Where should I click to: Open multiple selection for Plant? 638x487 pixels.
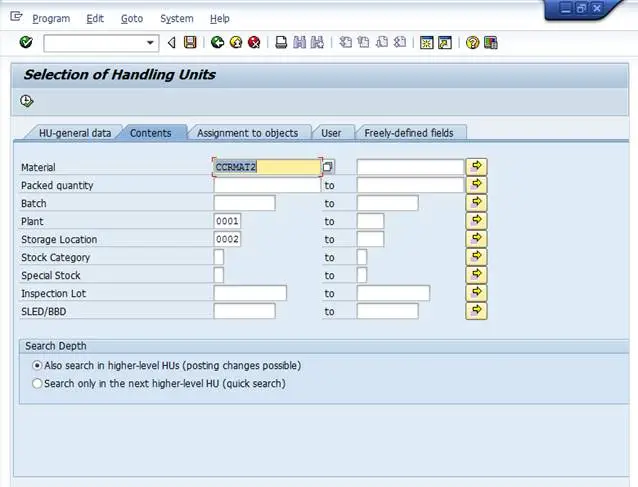[x=476, y=221]
